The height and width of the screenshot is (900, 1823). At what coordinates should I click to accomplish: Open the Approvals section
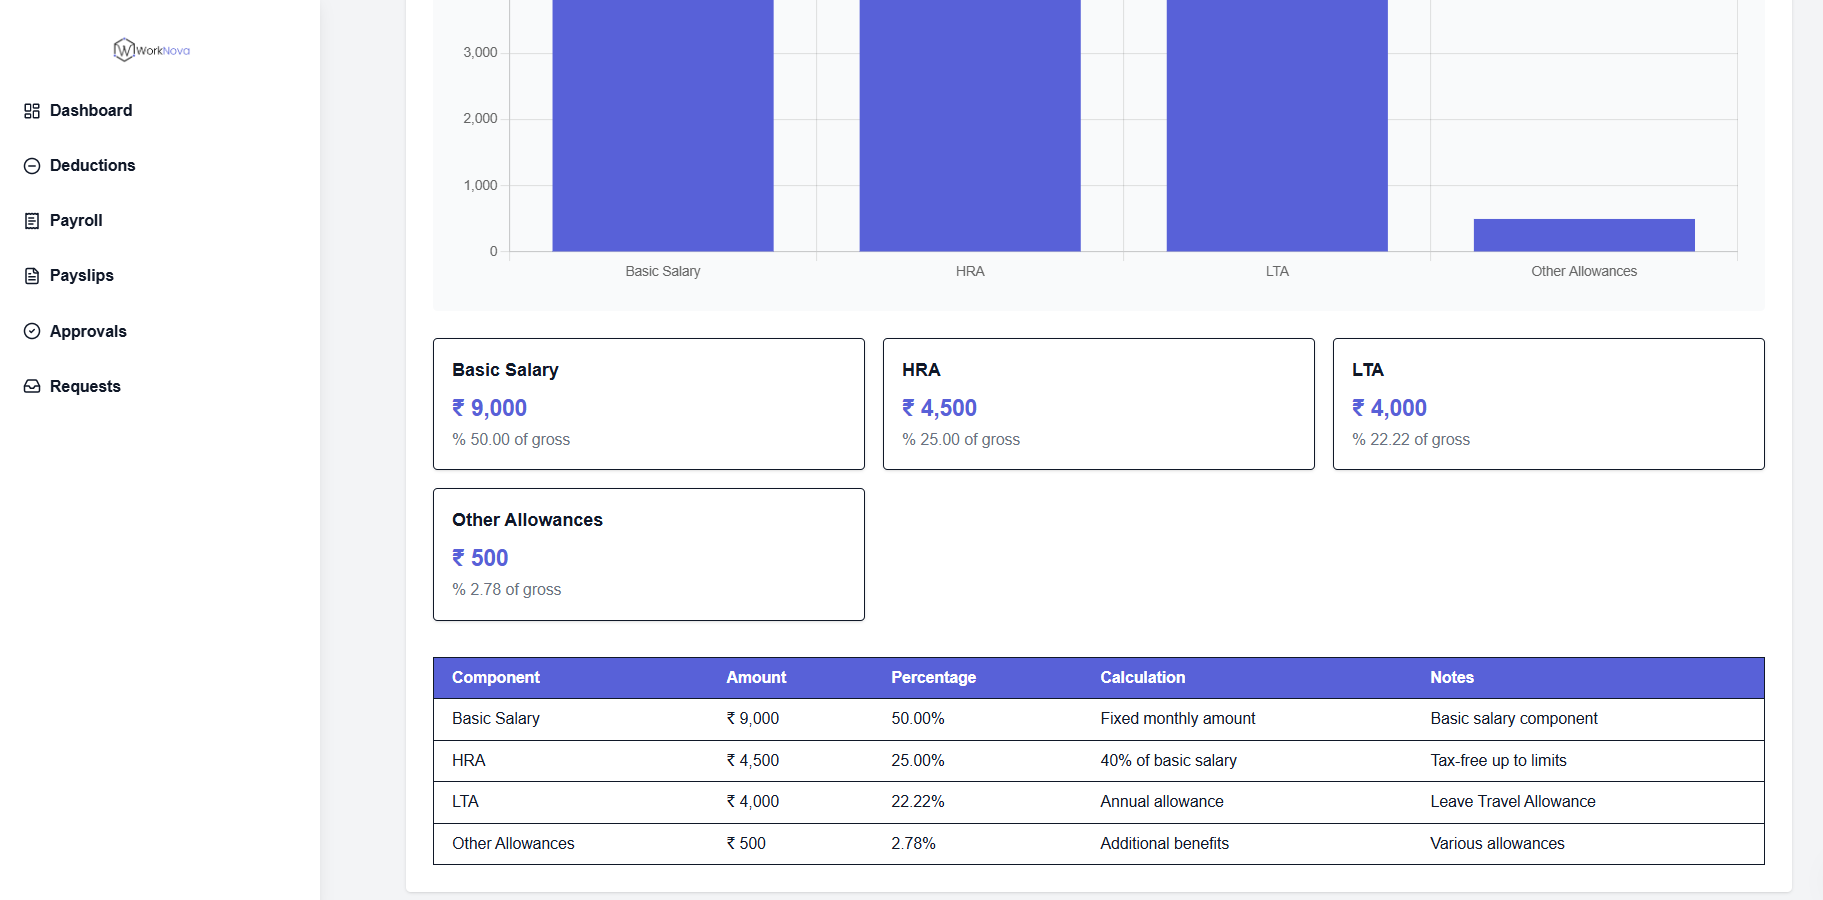(88, 331)
